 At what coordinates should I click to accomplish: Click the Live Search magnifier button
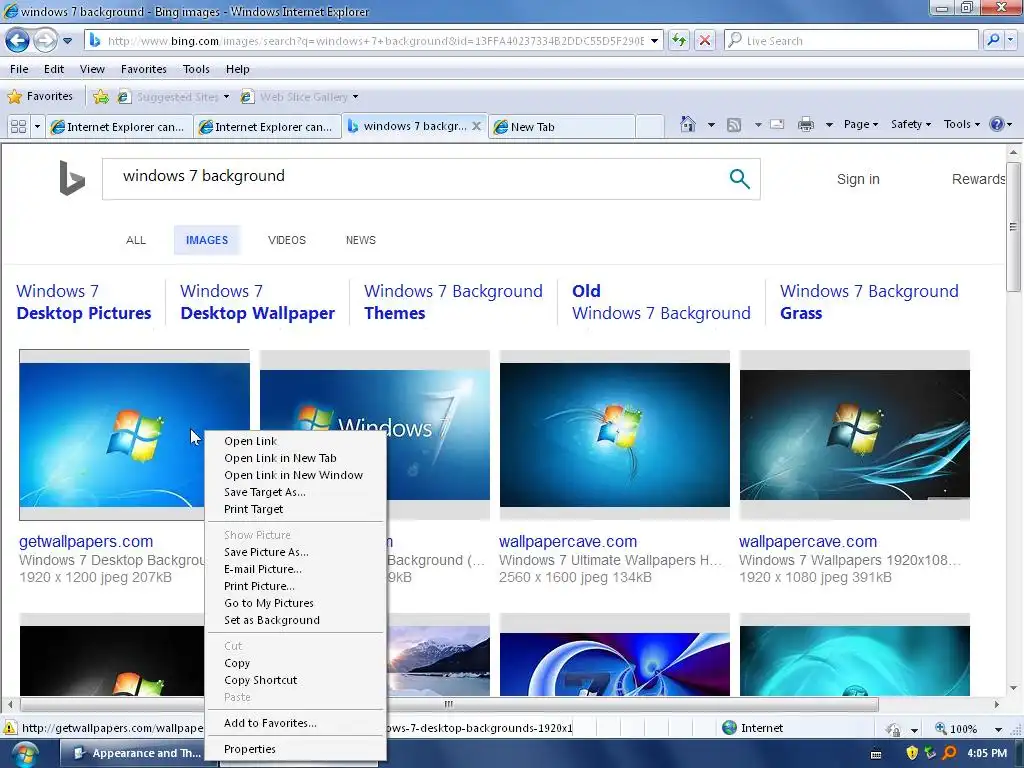pos(993,40)
